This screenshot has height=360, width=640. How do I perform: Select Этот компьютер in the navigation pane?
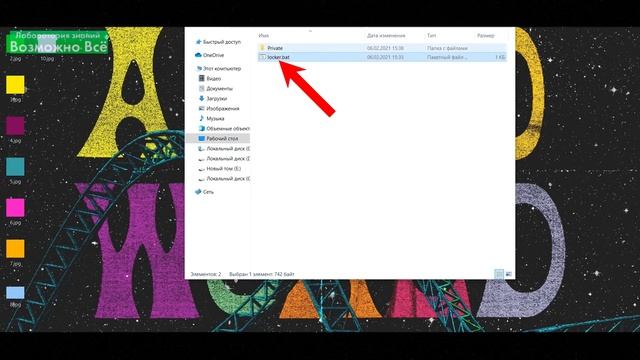219,69
